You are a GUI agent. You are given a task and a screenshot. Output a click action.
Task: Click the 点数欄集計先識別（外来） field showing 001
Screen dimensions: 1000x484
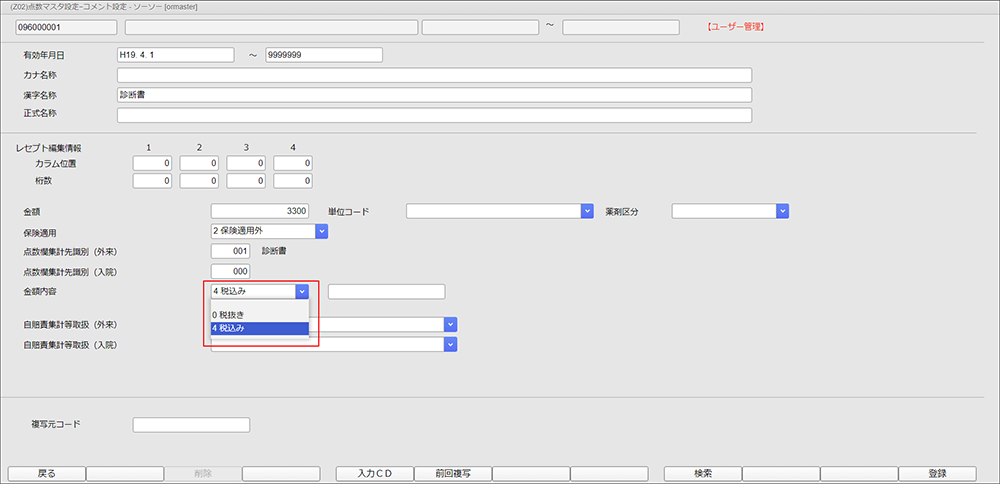[x=231, y=251]
